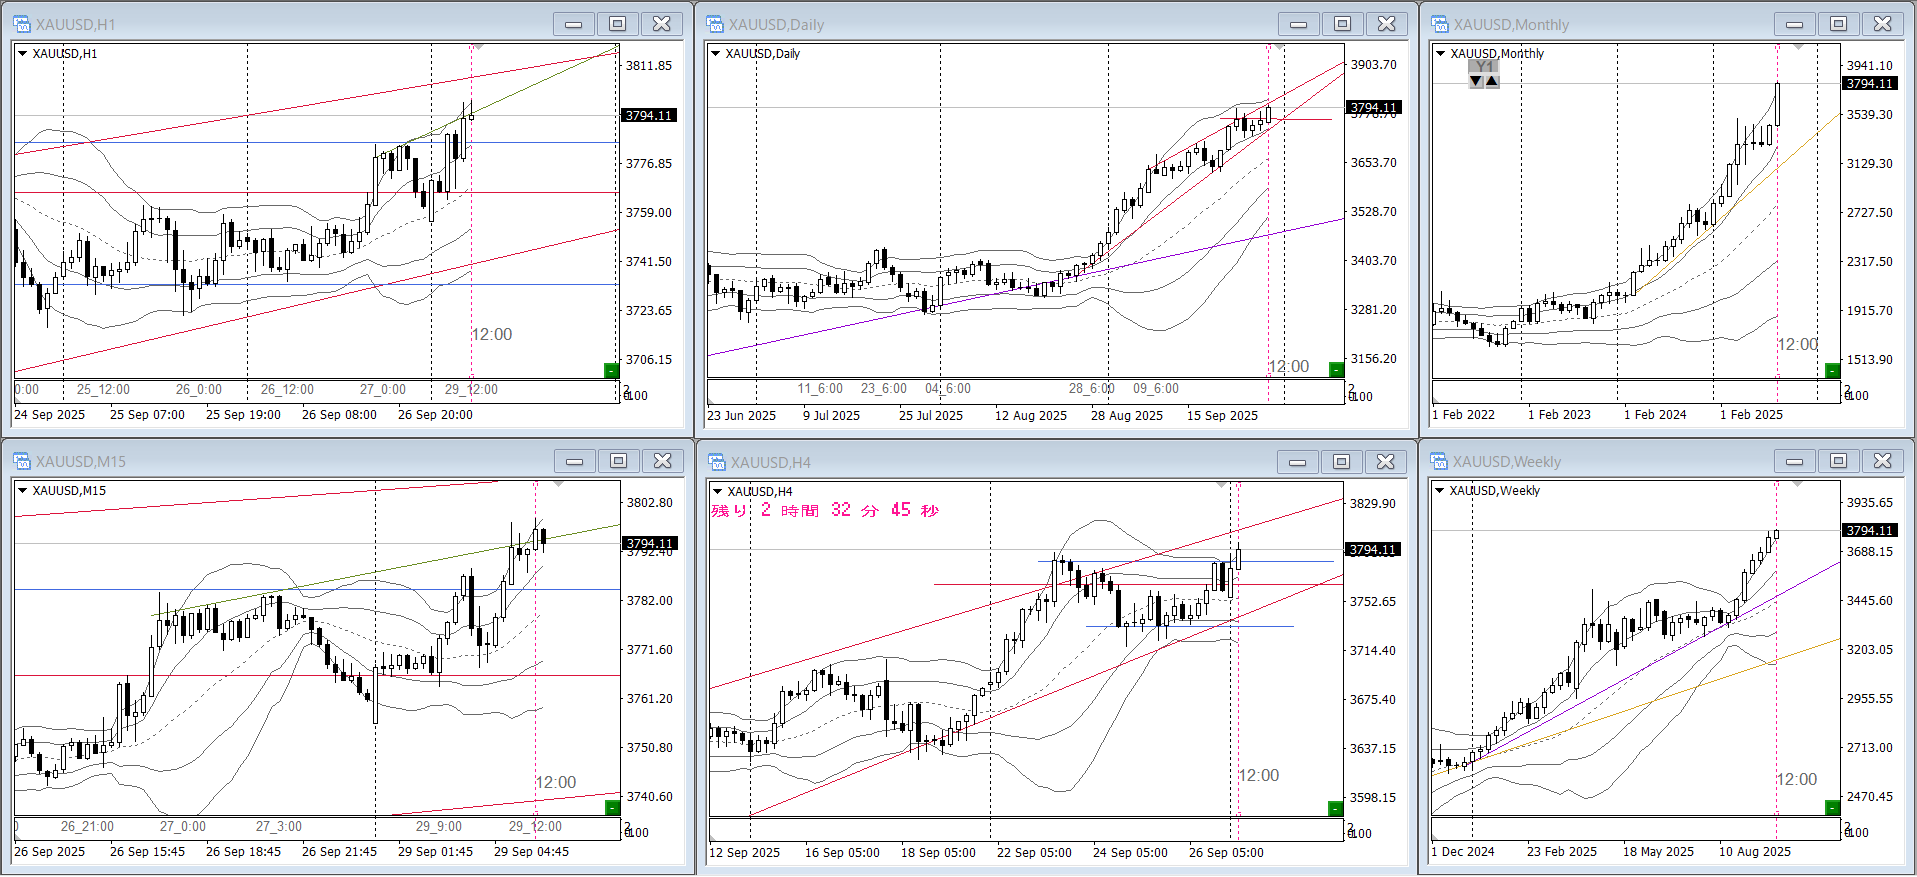1917x877 pixels.
Task: Click the pink countdown timer text on H4
Action: pos(825,511)
